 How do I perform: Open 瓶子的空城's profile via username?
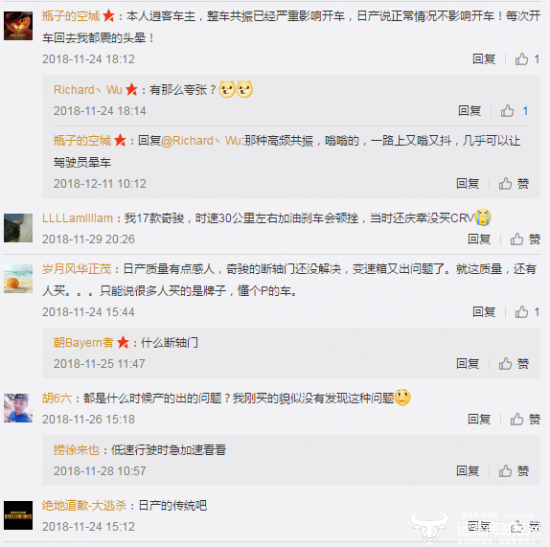pos(71,16)
